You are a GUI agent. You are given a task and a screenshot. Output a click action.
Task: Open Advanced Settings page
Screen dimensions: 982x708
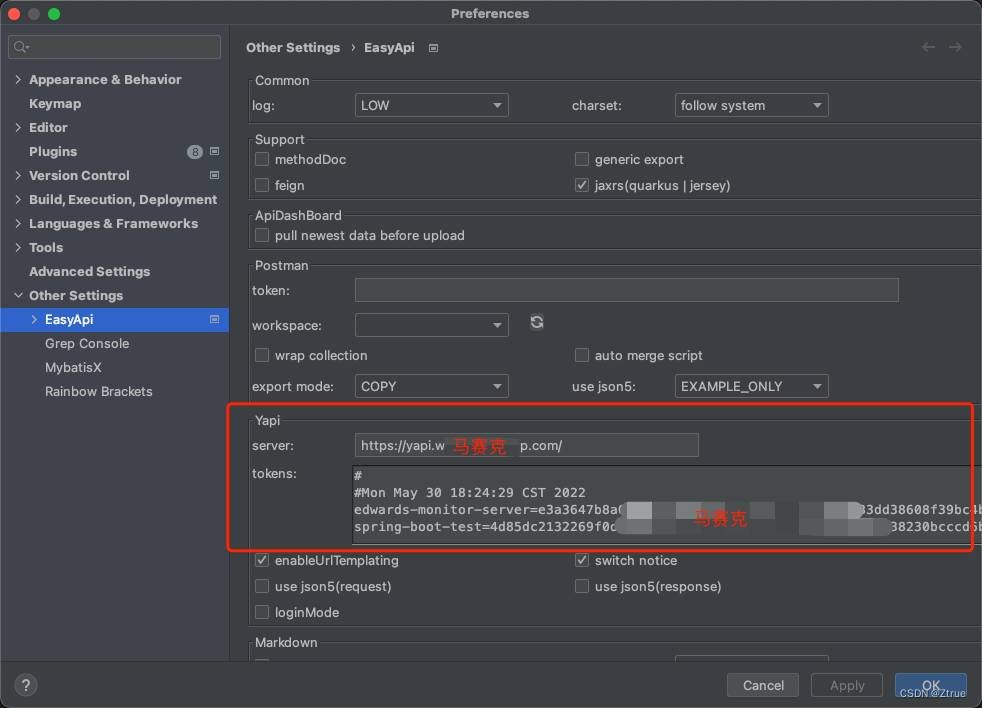coord(90,271)
